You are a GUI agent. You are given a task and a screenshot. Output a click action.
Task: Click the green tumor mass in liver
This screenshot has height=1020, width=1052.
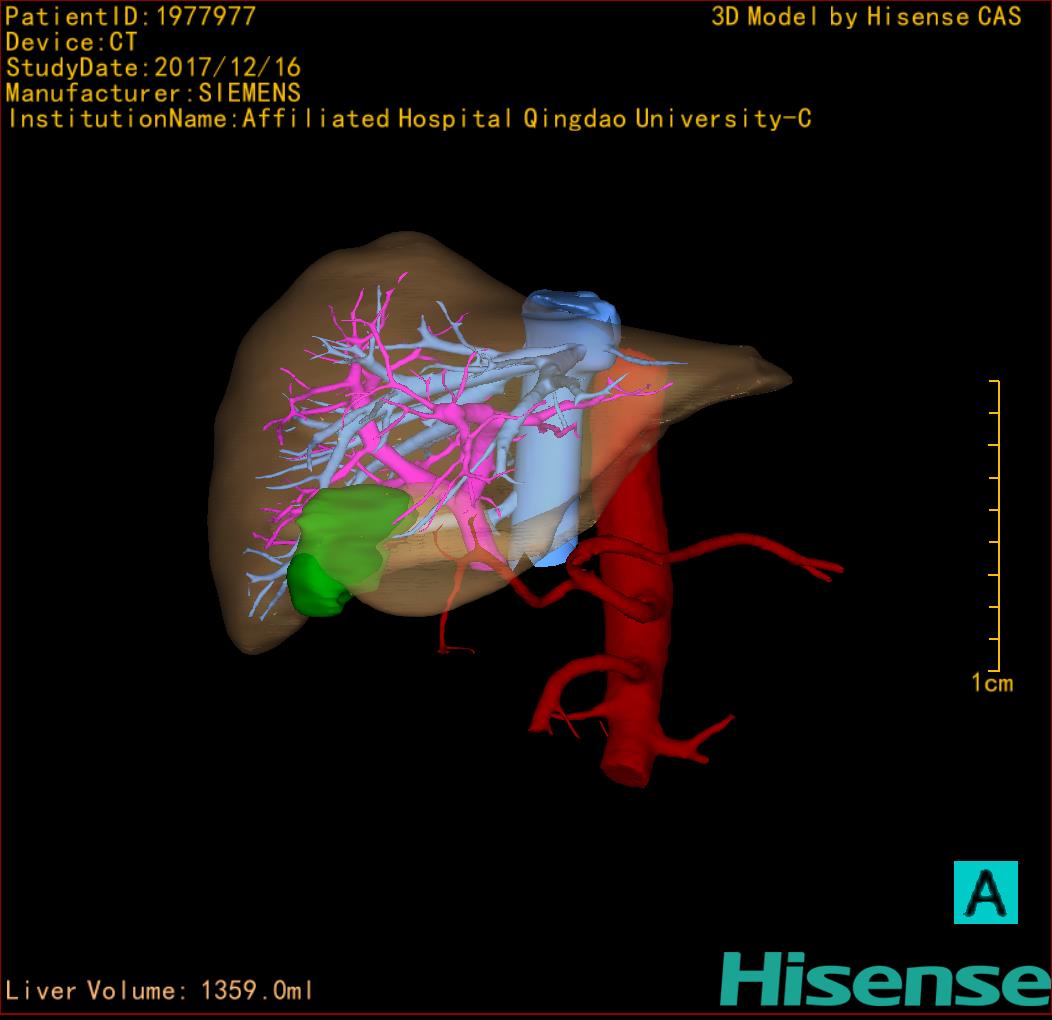[x=348, y=550]
